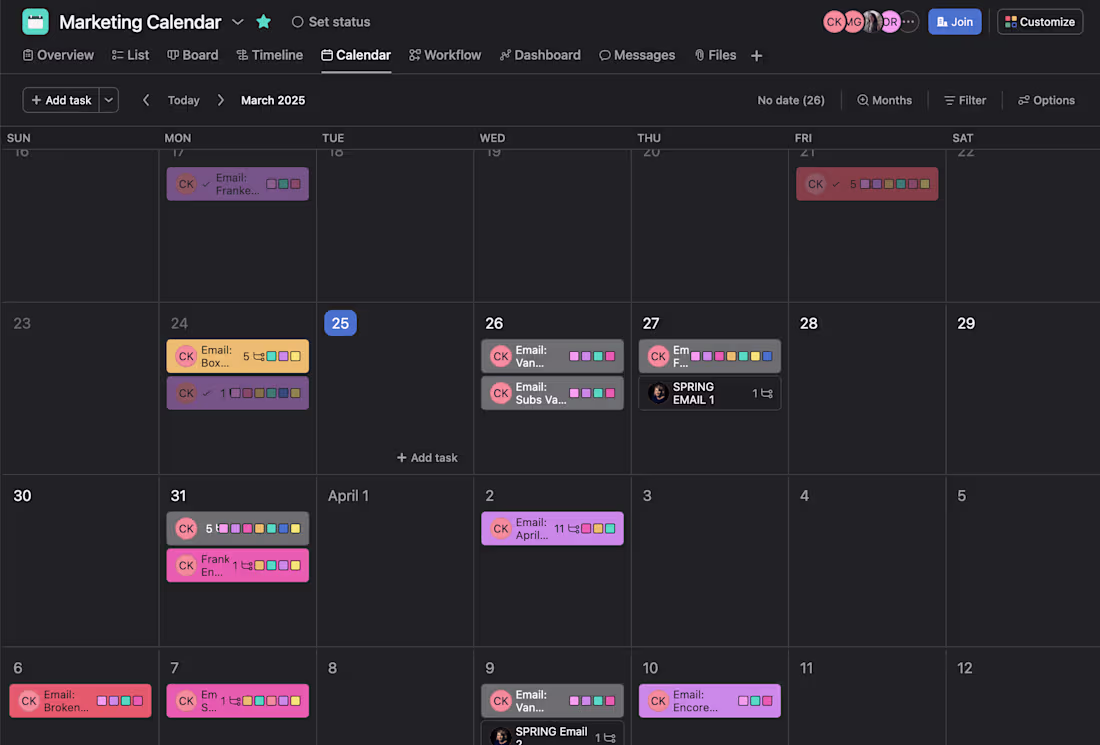Toggle the favorite star for Marketing Calendar
This screenshot has width=1100, height=745.
264,22
